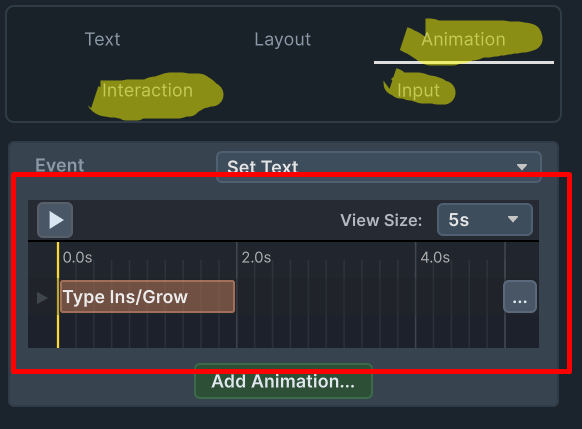Open the three-dots track options button
Image resolution: width=582 pixels, height=429 pixels.
(x=520, y=297)
